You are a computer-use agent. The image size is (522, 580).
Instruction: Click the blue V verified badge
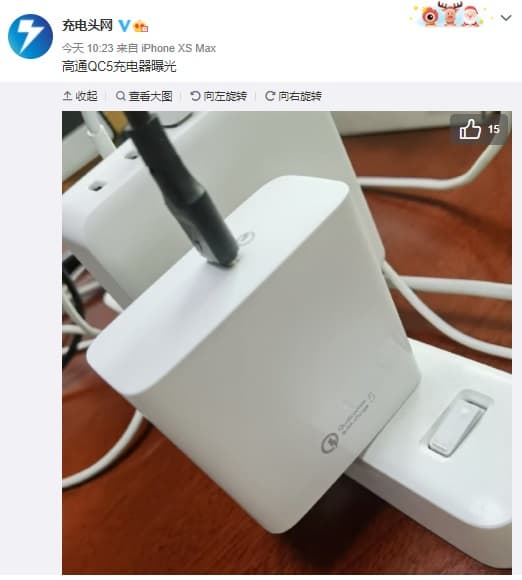coord(124,26)
